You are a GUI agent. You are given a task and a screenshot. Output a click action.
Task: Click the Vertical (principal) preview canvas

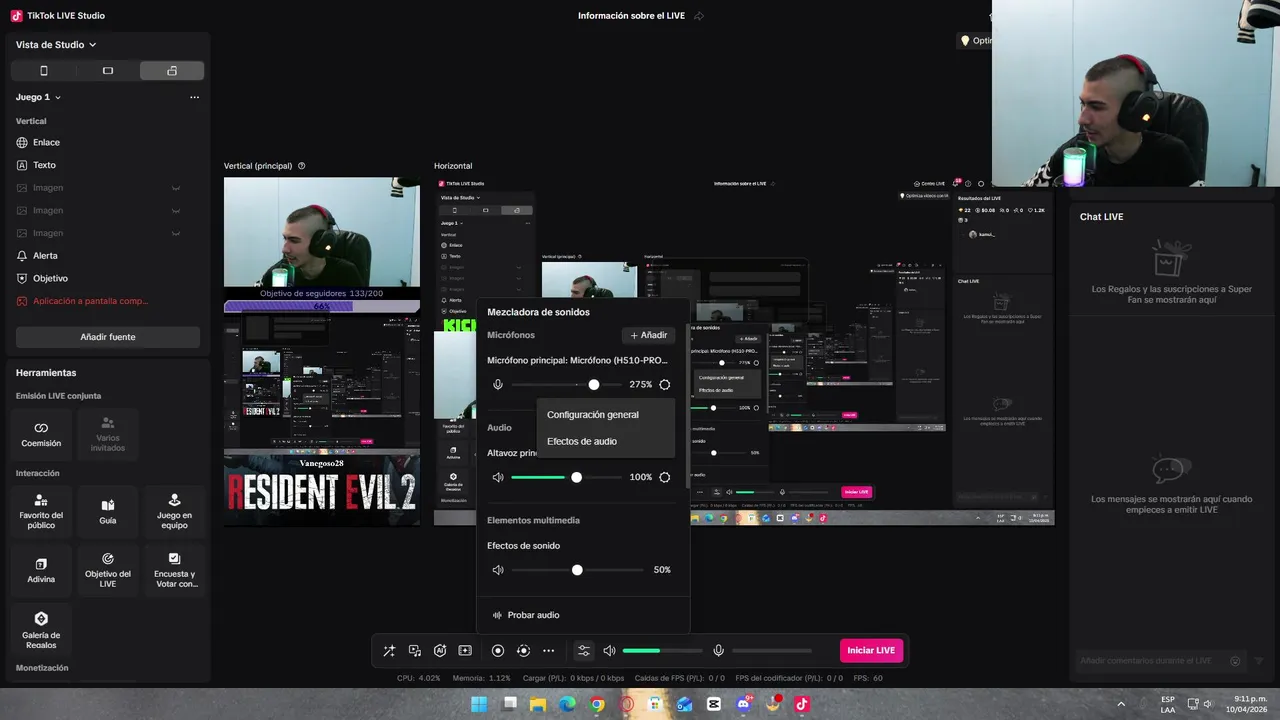[x=322, y=352]
